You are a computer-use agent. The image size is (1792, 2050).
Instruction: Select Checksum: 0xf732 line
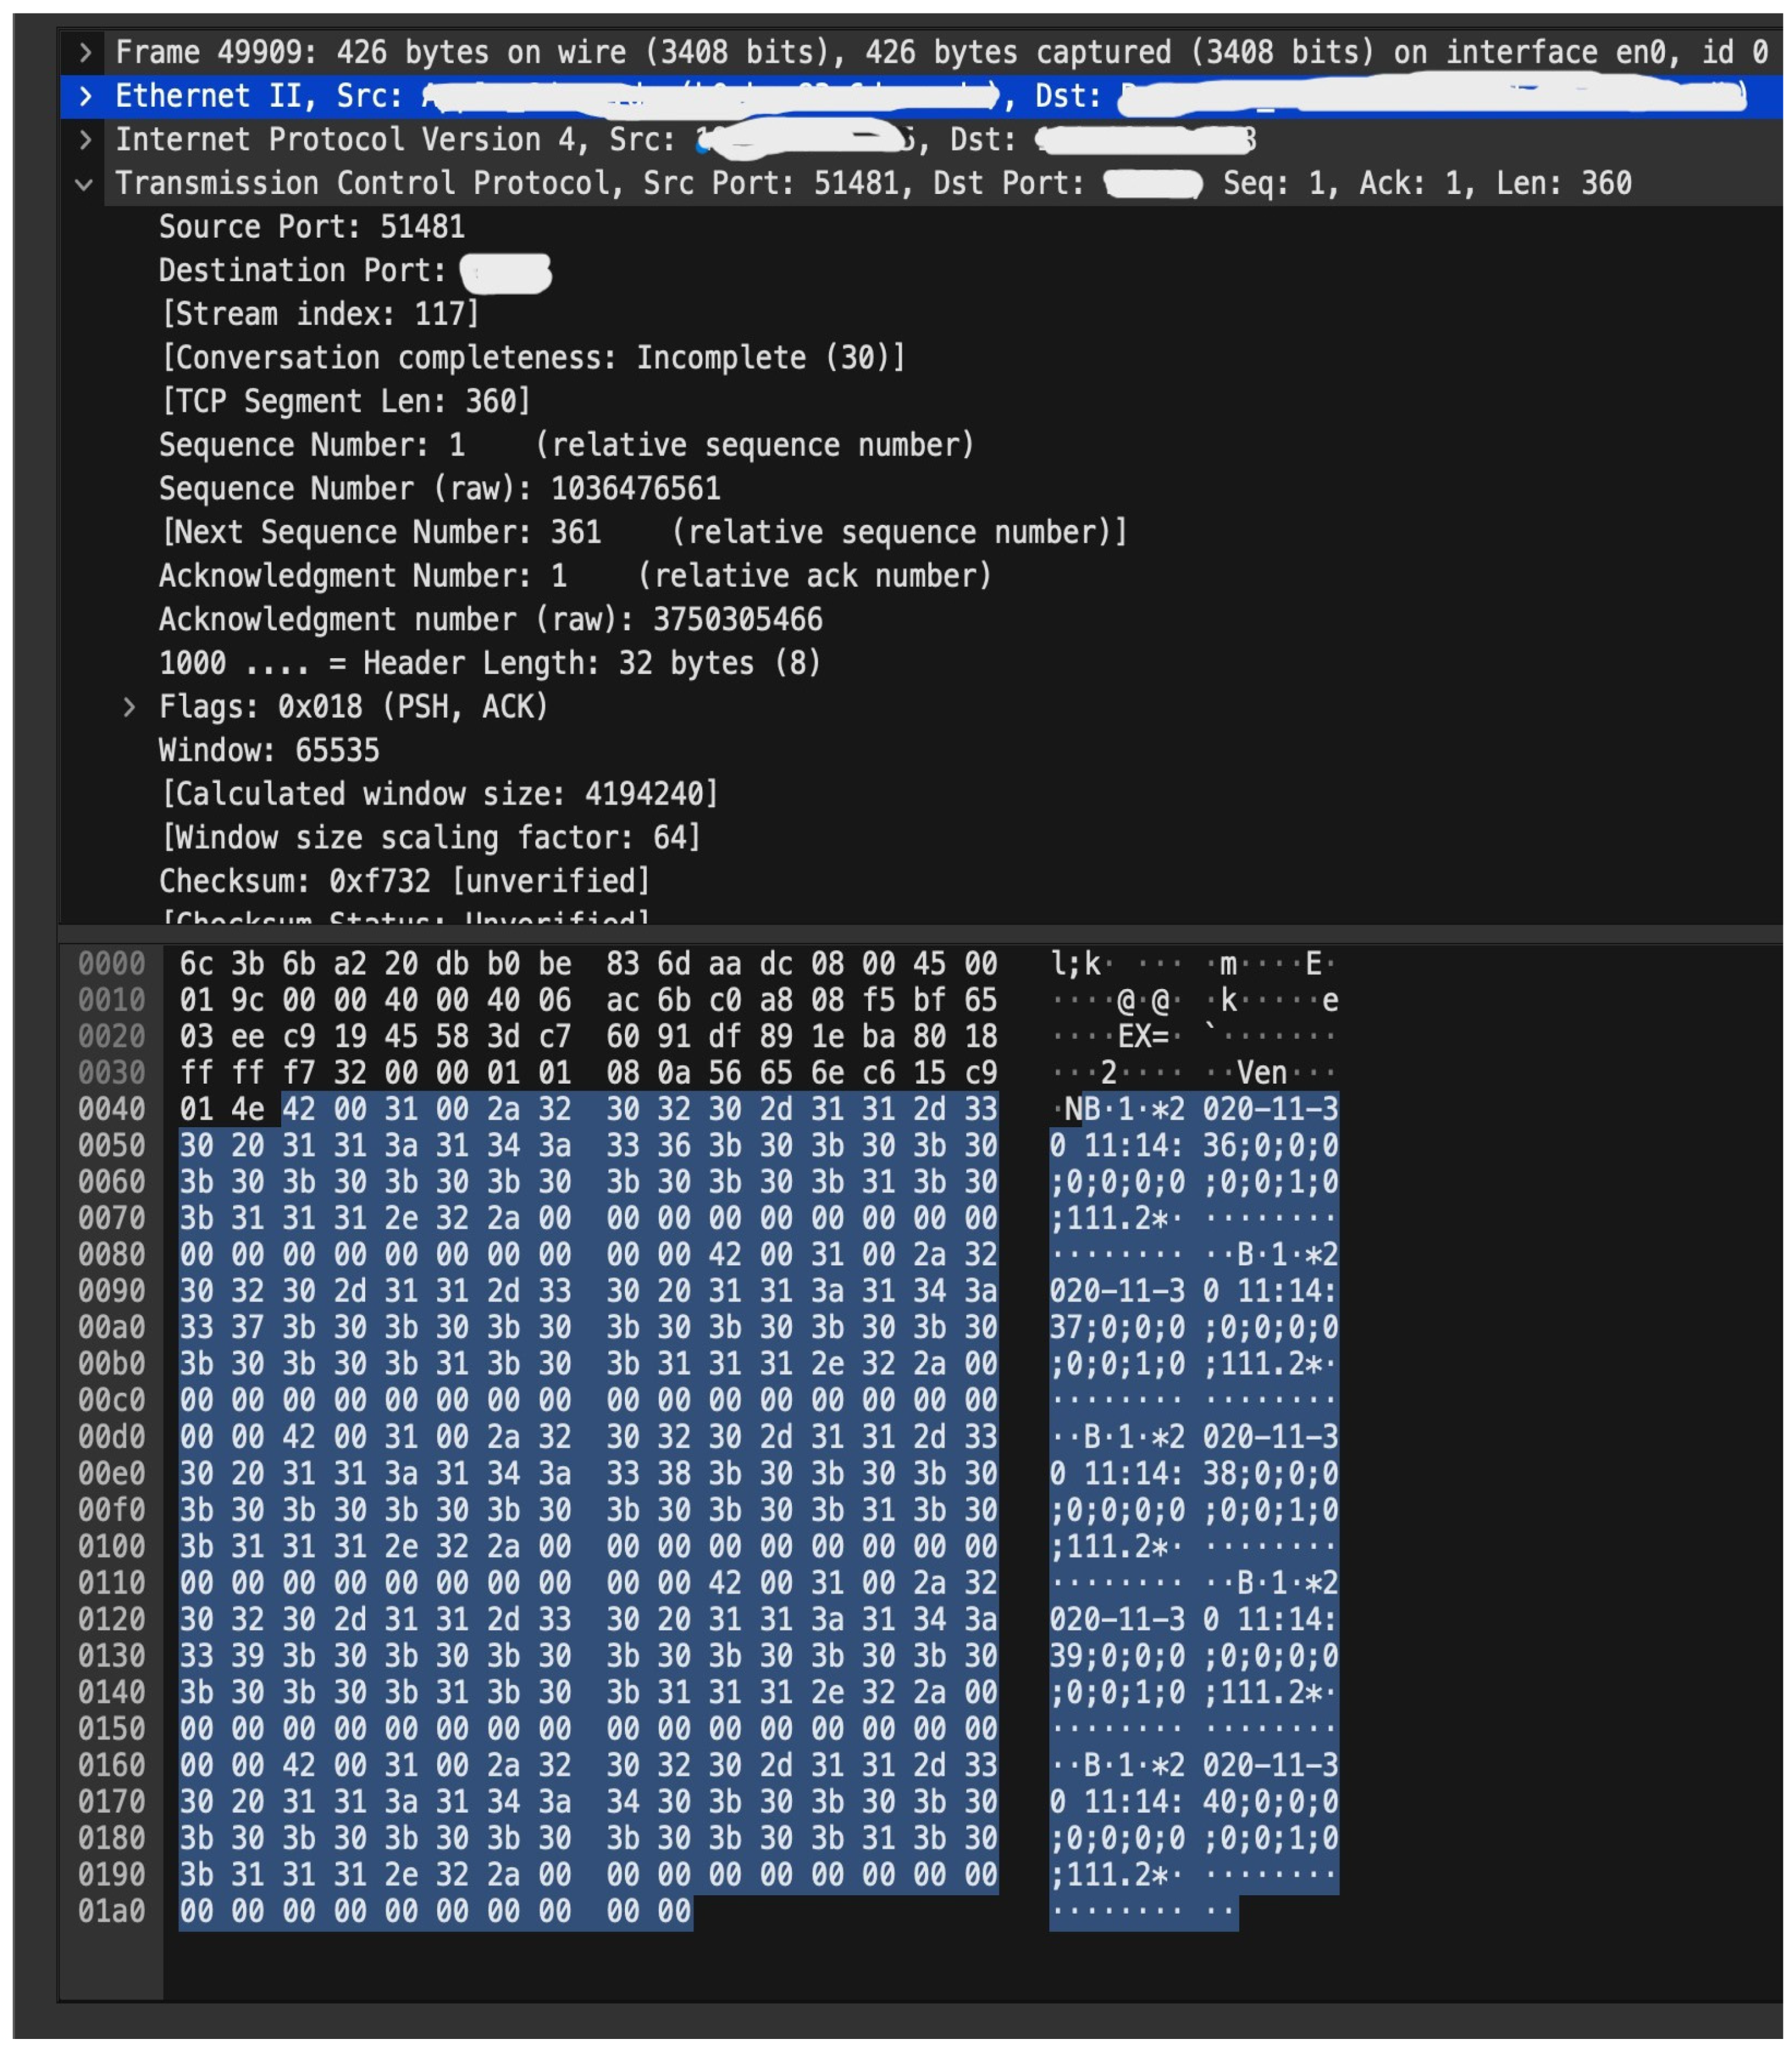click(x=404, y=882)
